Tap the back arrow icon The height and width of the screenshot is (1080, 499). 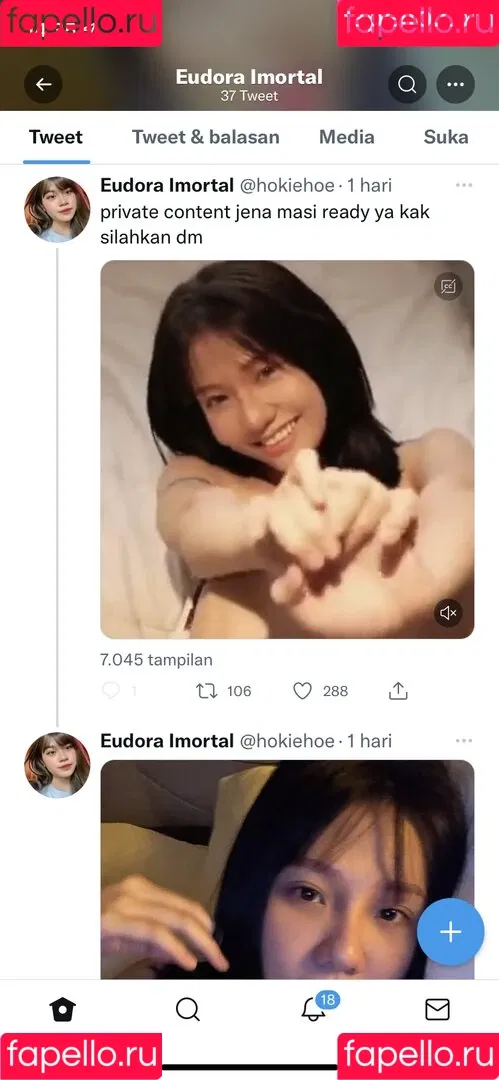click(43, 85)
